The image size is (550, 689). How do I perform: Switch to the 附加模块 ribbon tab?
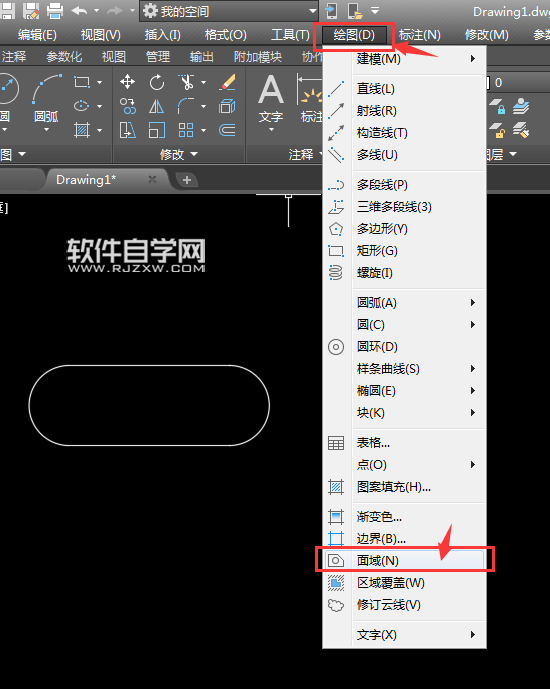pos(258,57)
